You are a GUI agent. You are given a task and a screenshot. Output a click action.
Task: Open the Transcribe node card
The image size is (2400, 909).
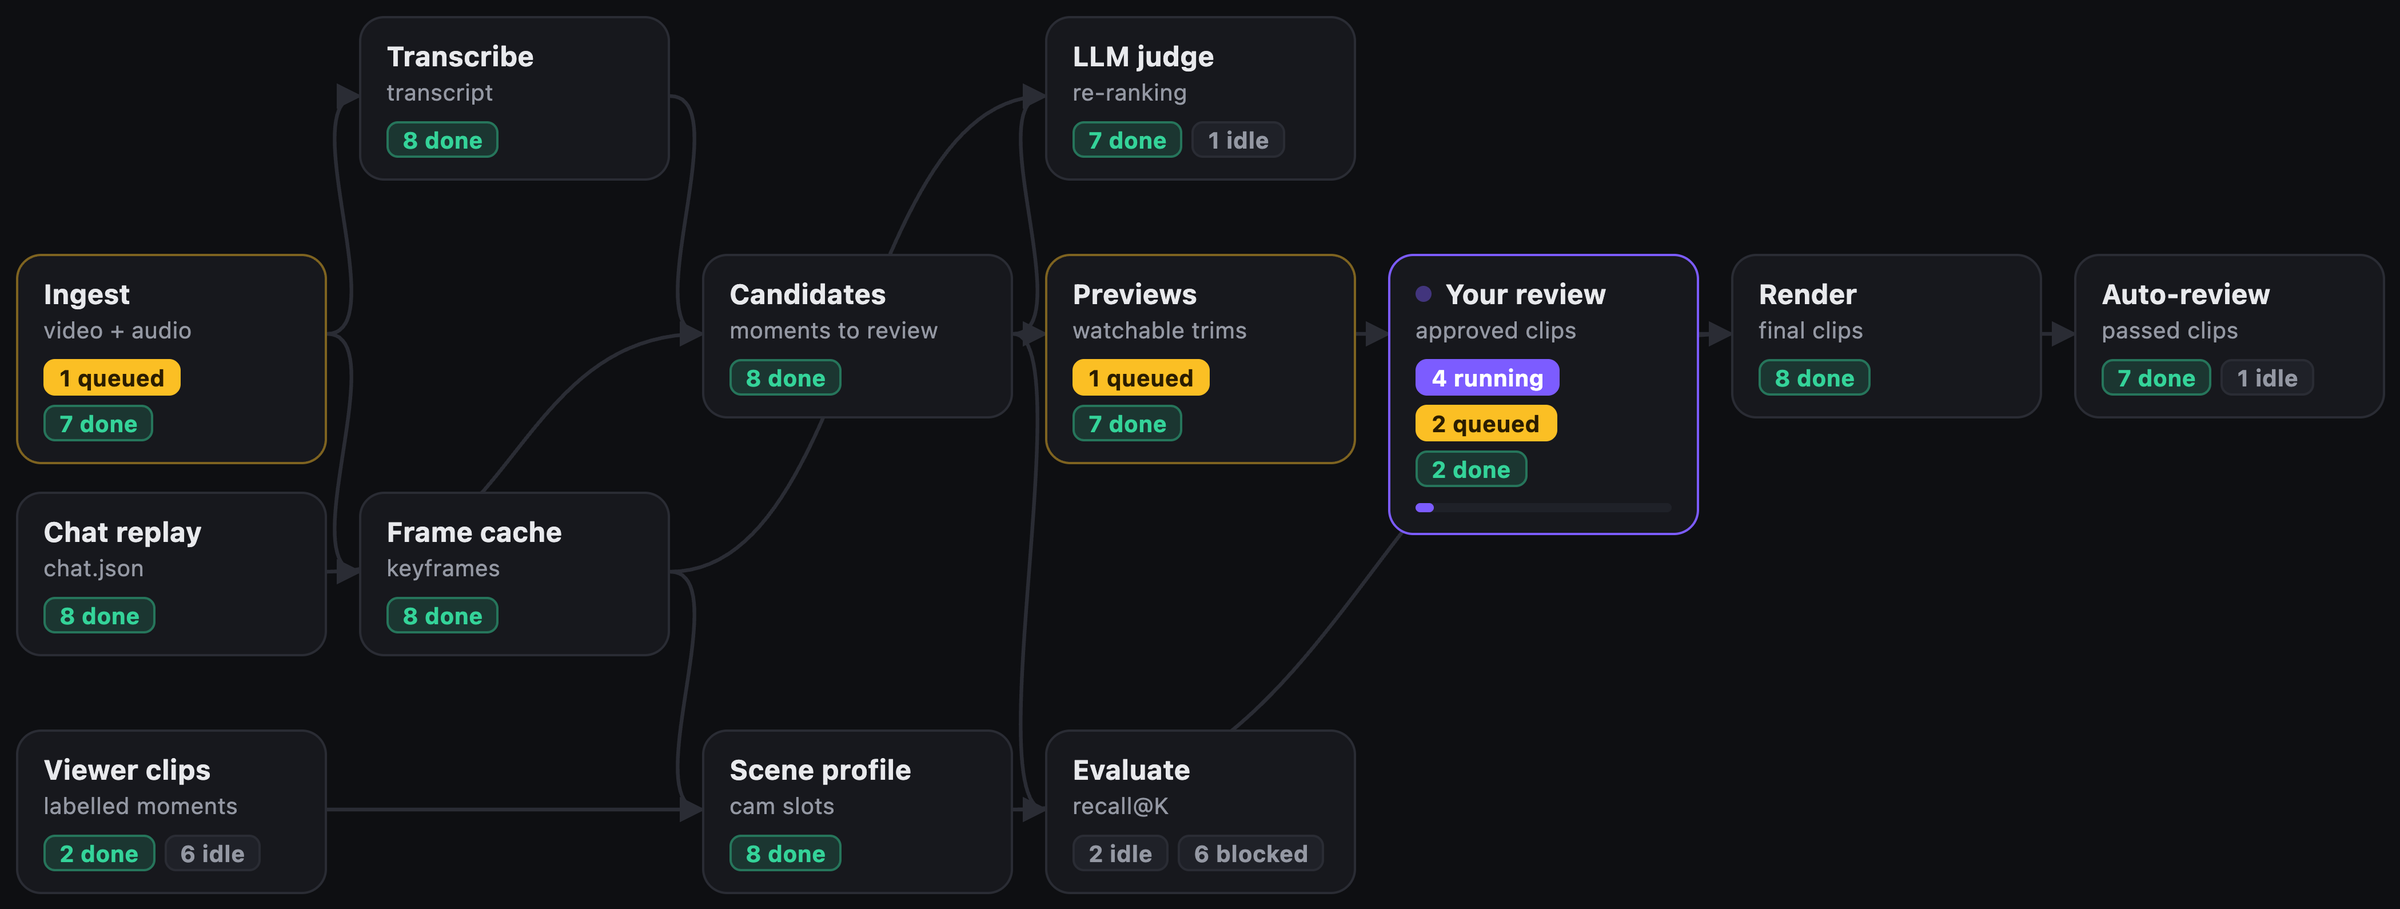click(514, 98)
